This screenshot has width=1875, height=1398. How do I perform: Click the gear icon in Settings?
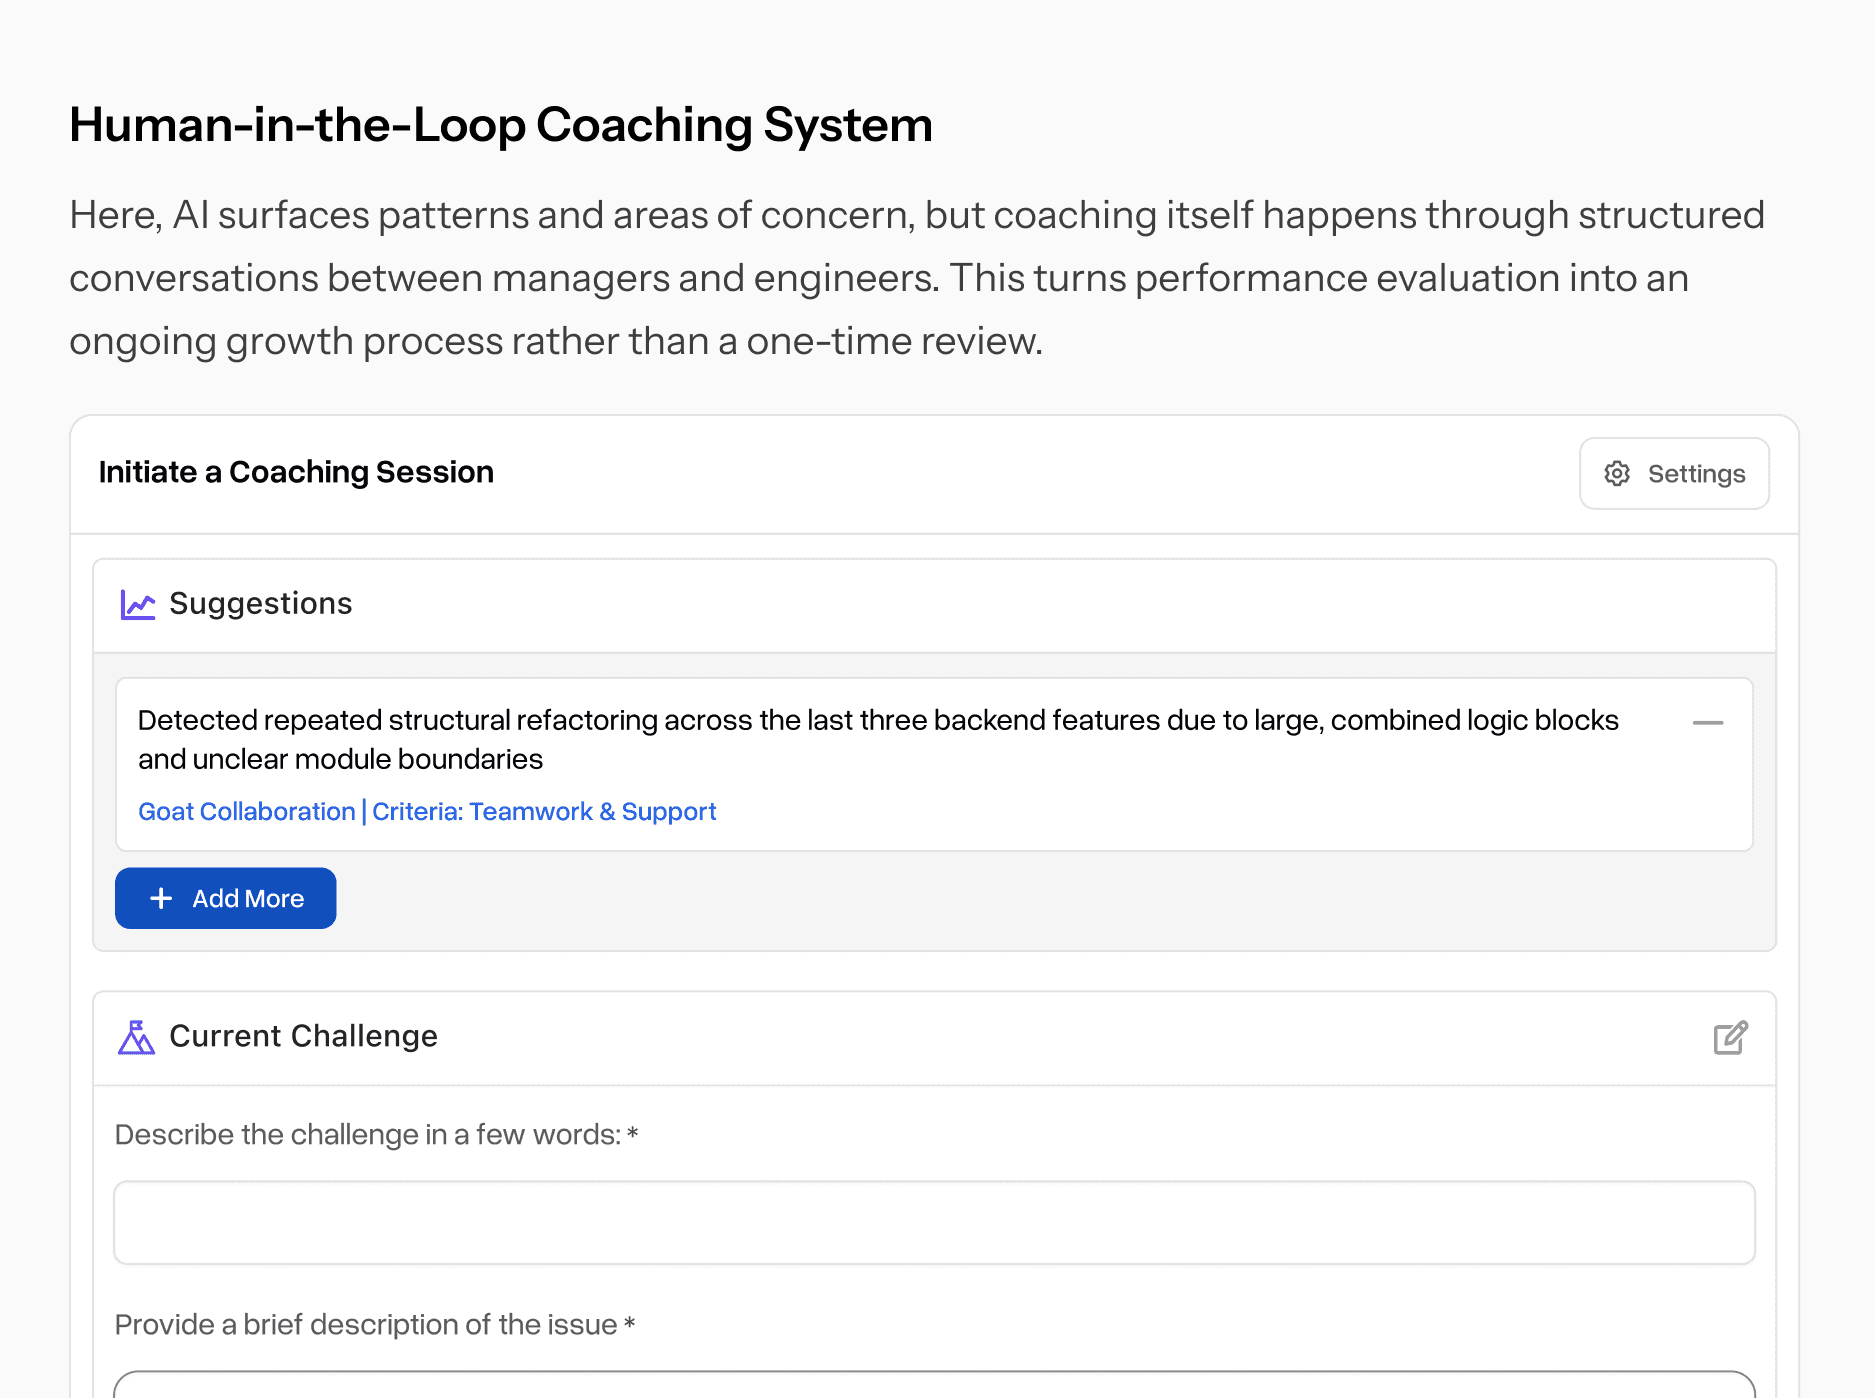[1617, 474]
